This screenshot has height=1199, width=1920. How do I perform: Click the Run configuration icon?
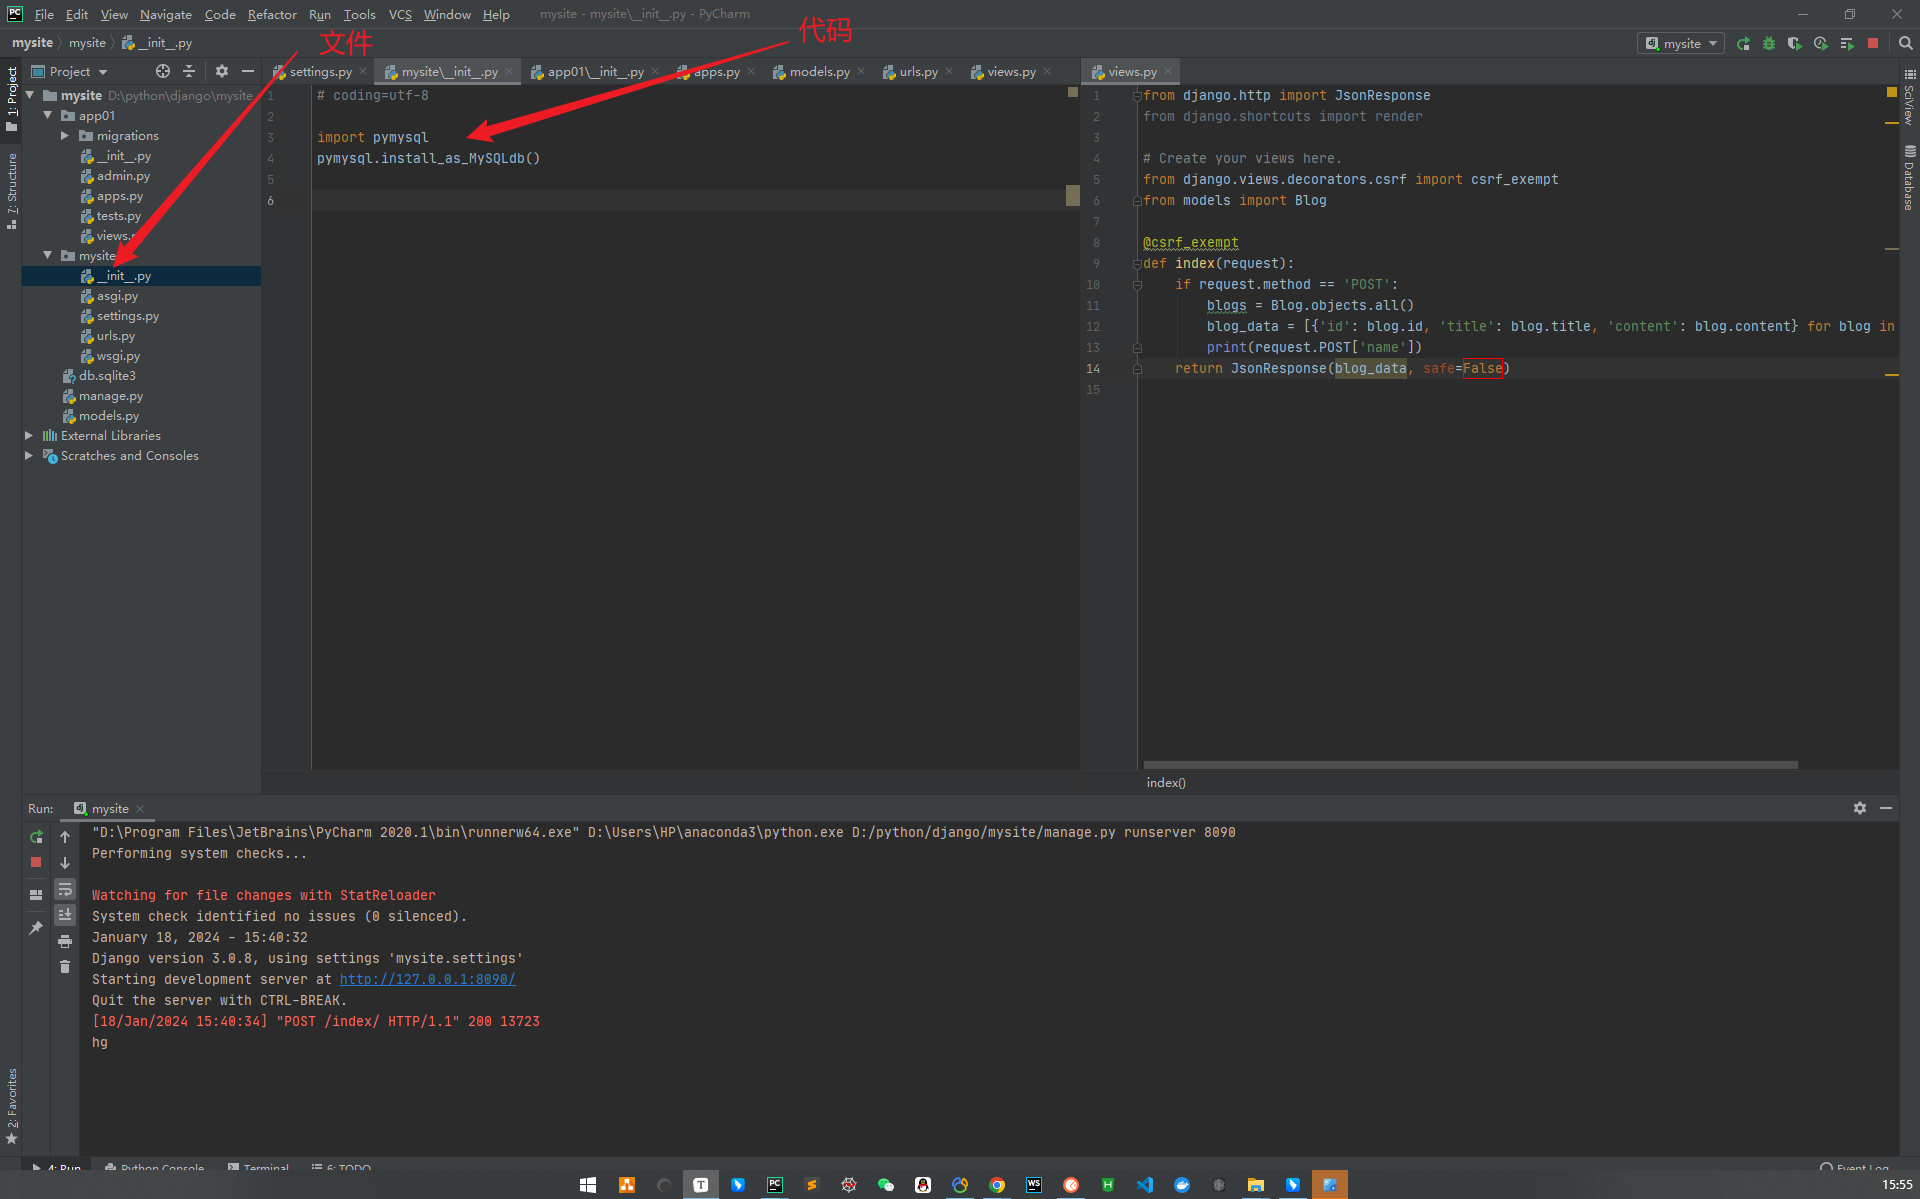pos(1681,43)
